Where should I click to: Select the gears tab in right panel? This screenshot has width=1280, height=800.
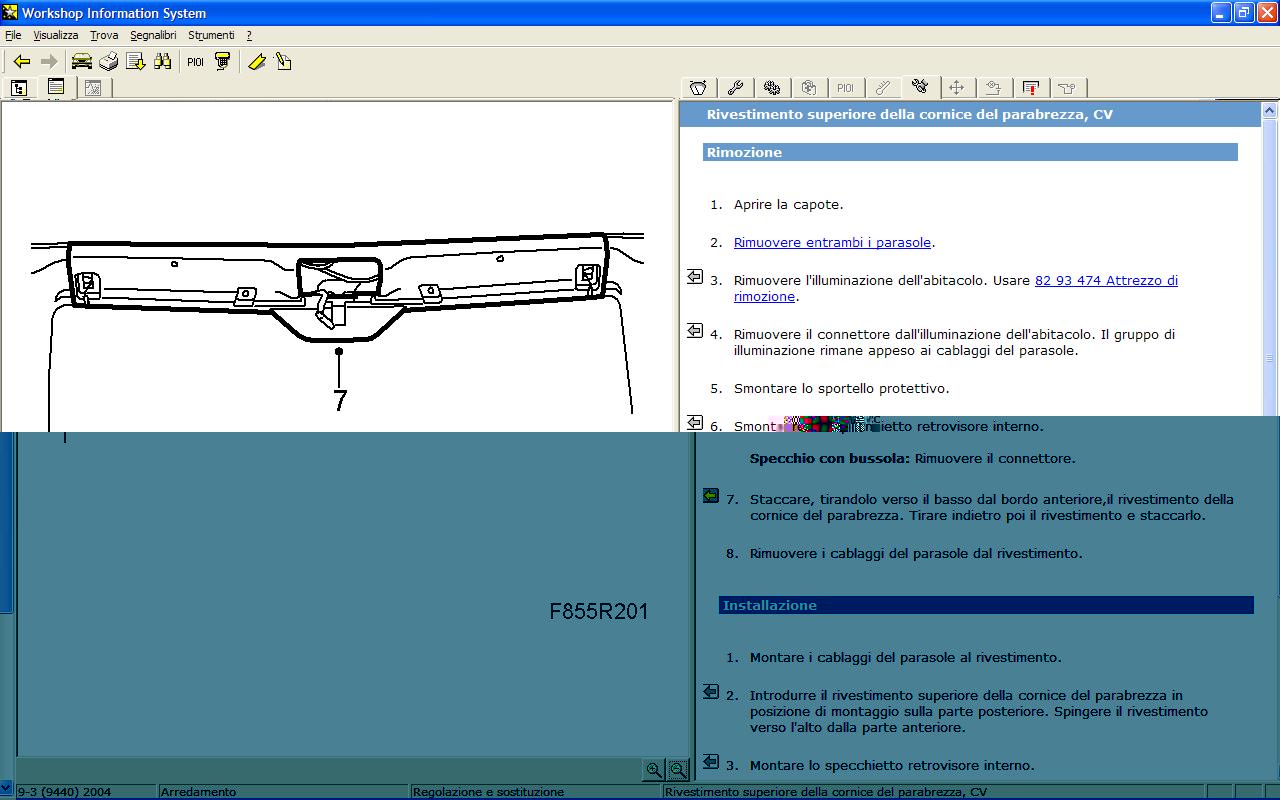[x=771, y=88]
